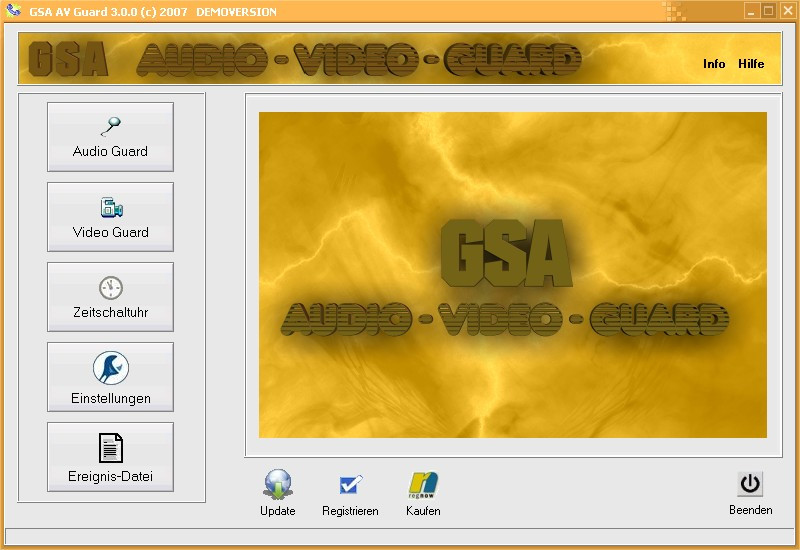Click the Update globe icon
This screenshot has width=800, height=550.
(278, 484)
